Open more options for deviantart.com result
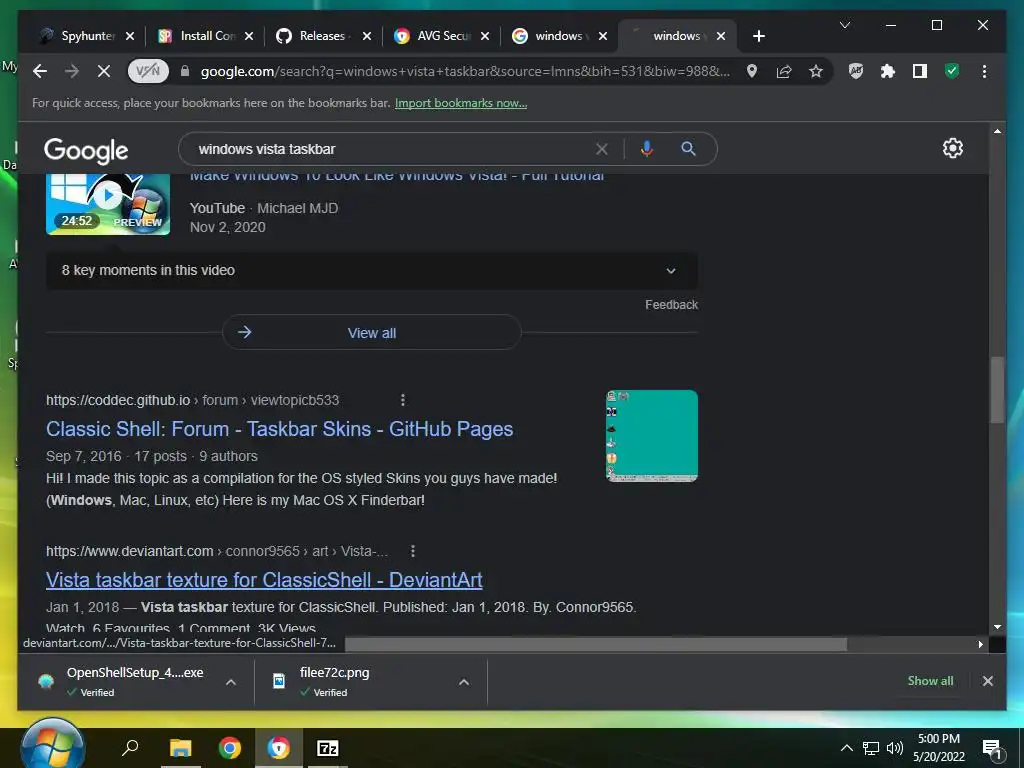The width and height of the screenshot is (1024, 768). tap(413, 551)
